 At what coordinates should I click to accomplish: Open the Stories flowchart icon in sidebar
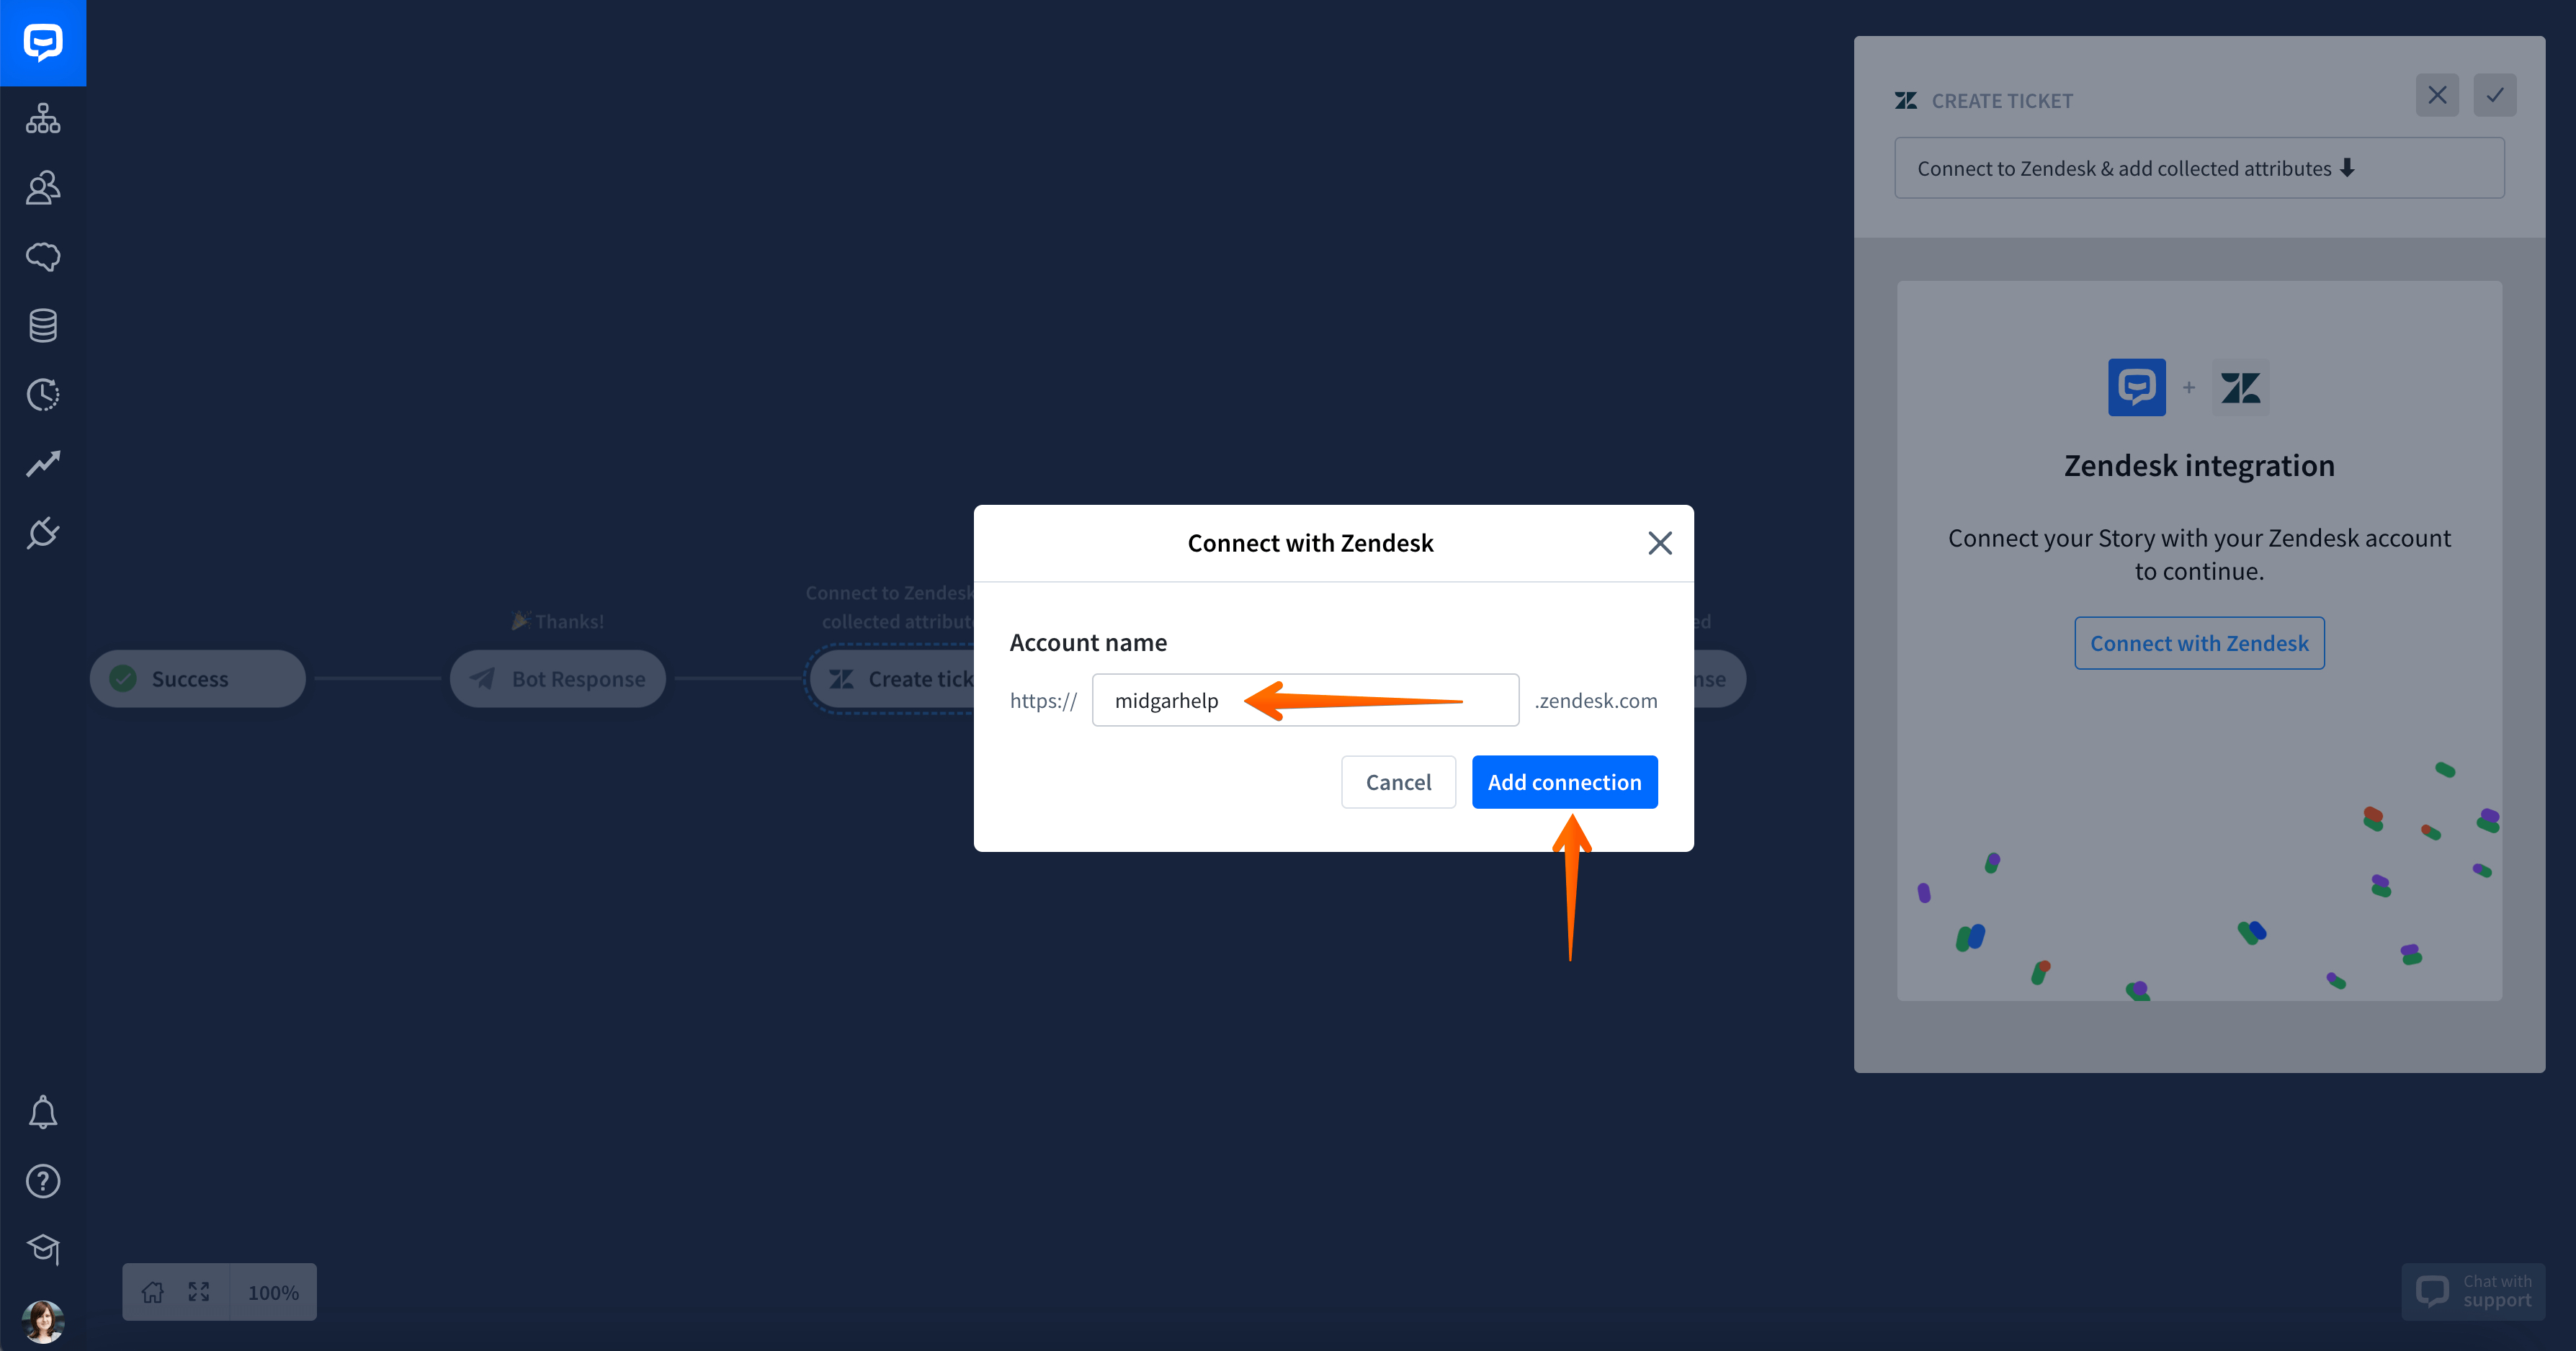click(x=43, y=118)
